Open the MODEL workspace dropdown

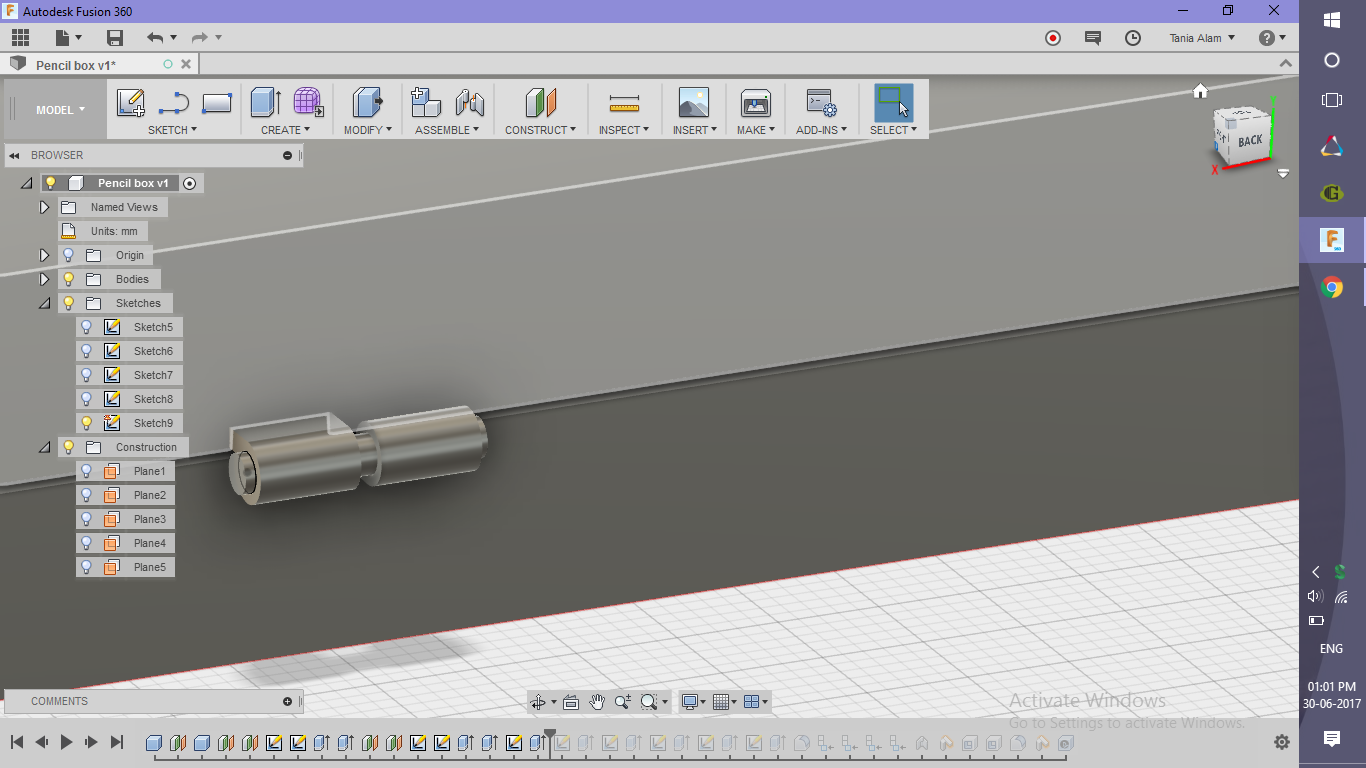[60, 110]
